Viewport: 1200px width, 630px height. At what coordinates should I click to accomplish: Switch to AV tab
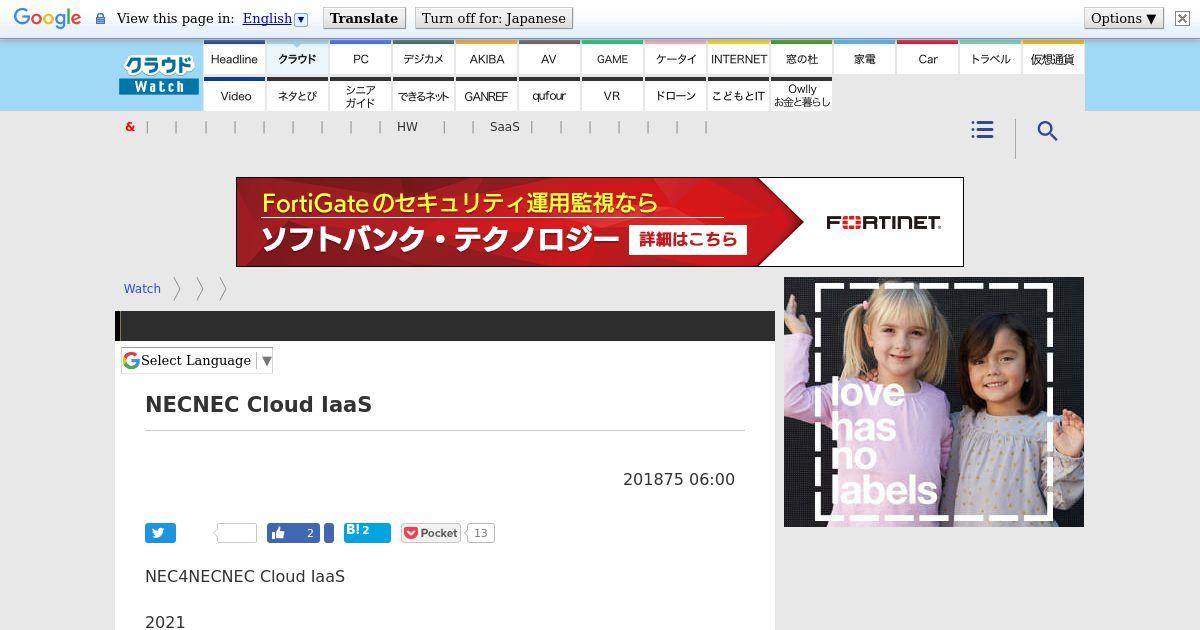[x=549, y=59]
